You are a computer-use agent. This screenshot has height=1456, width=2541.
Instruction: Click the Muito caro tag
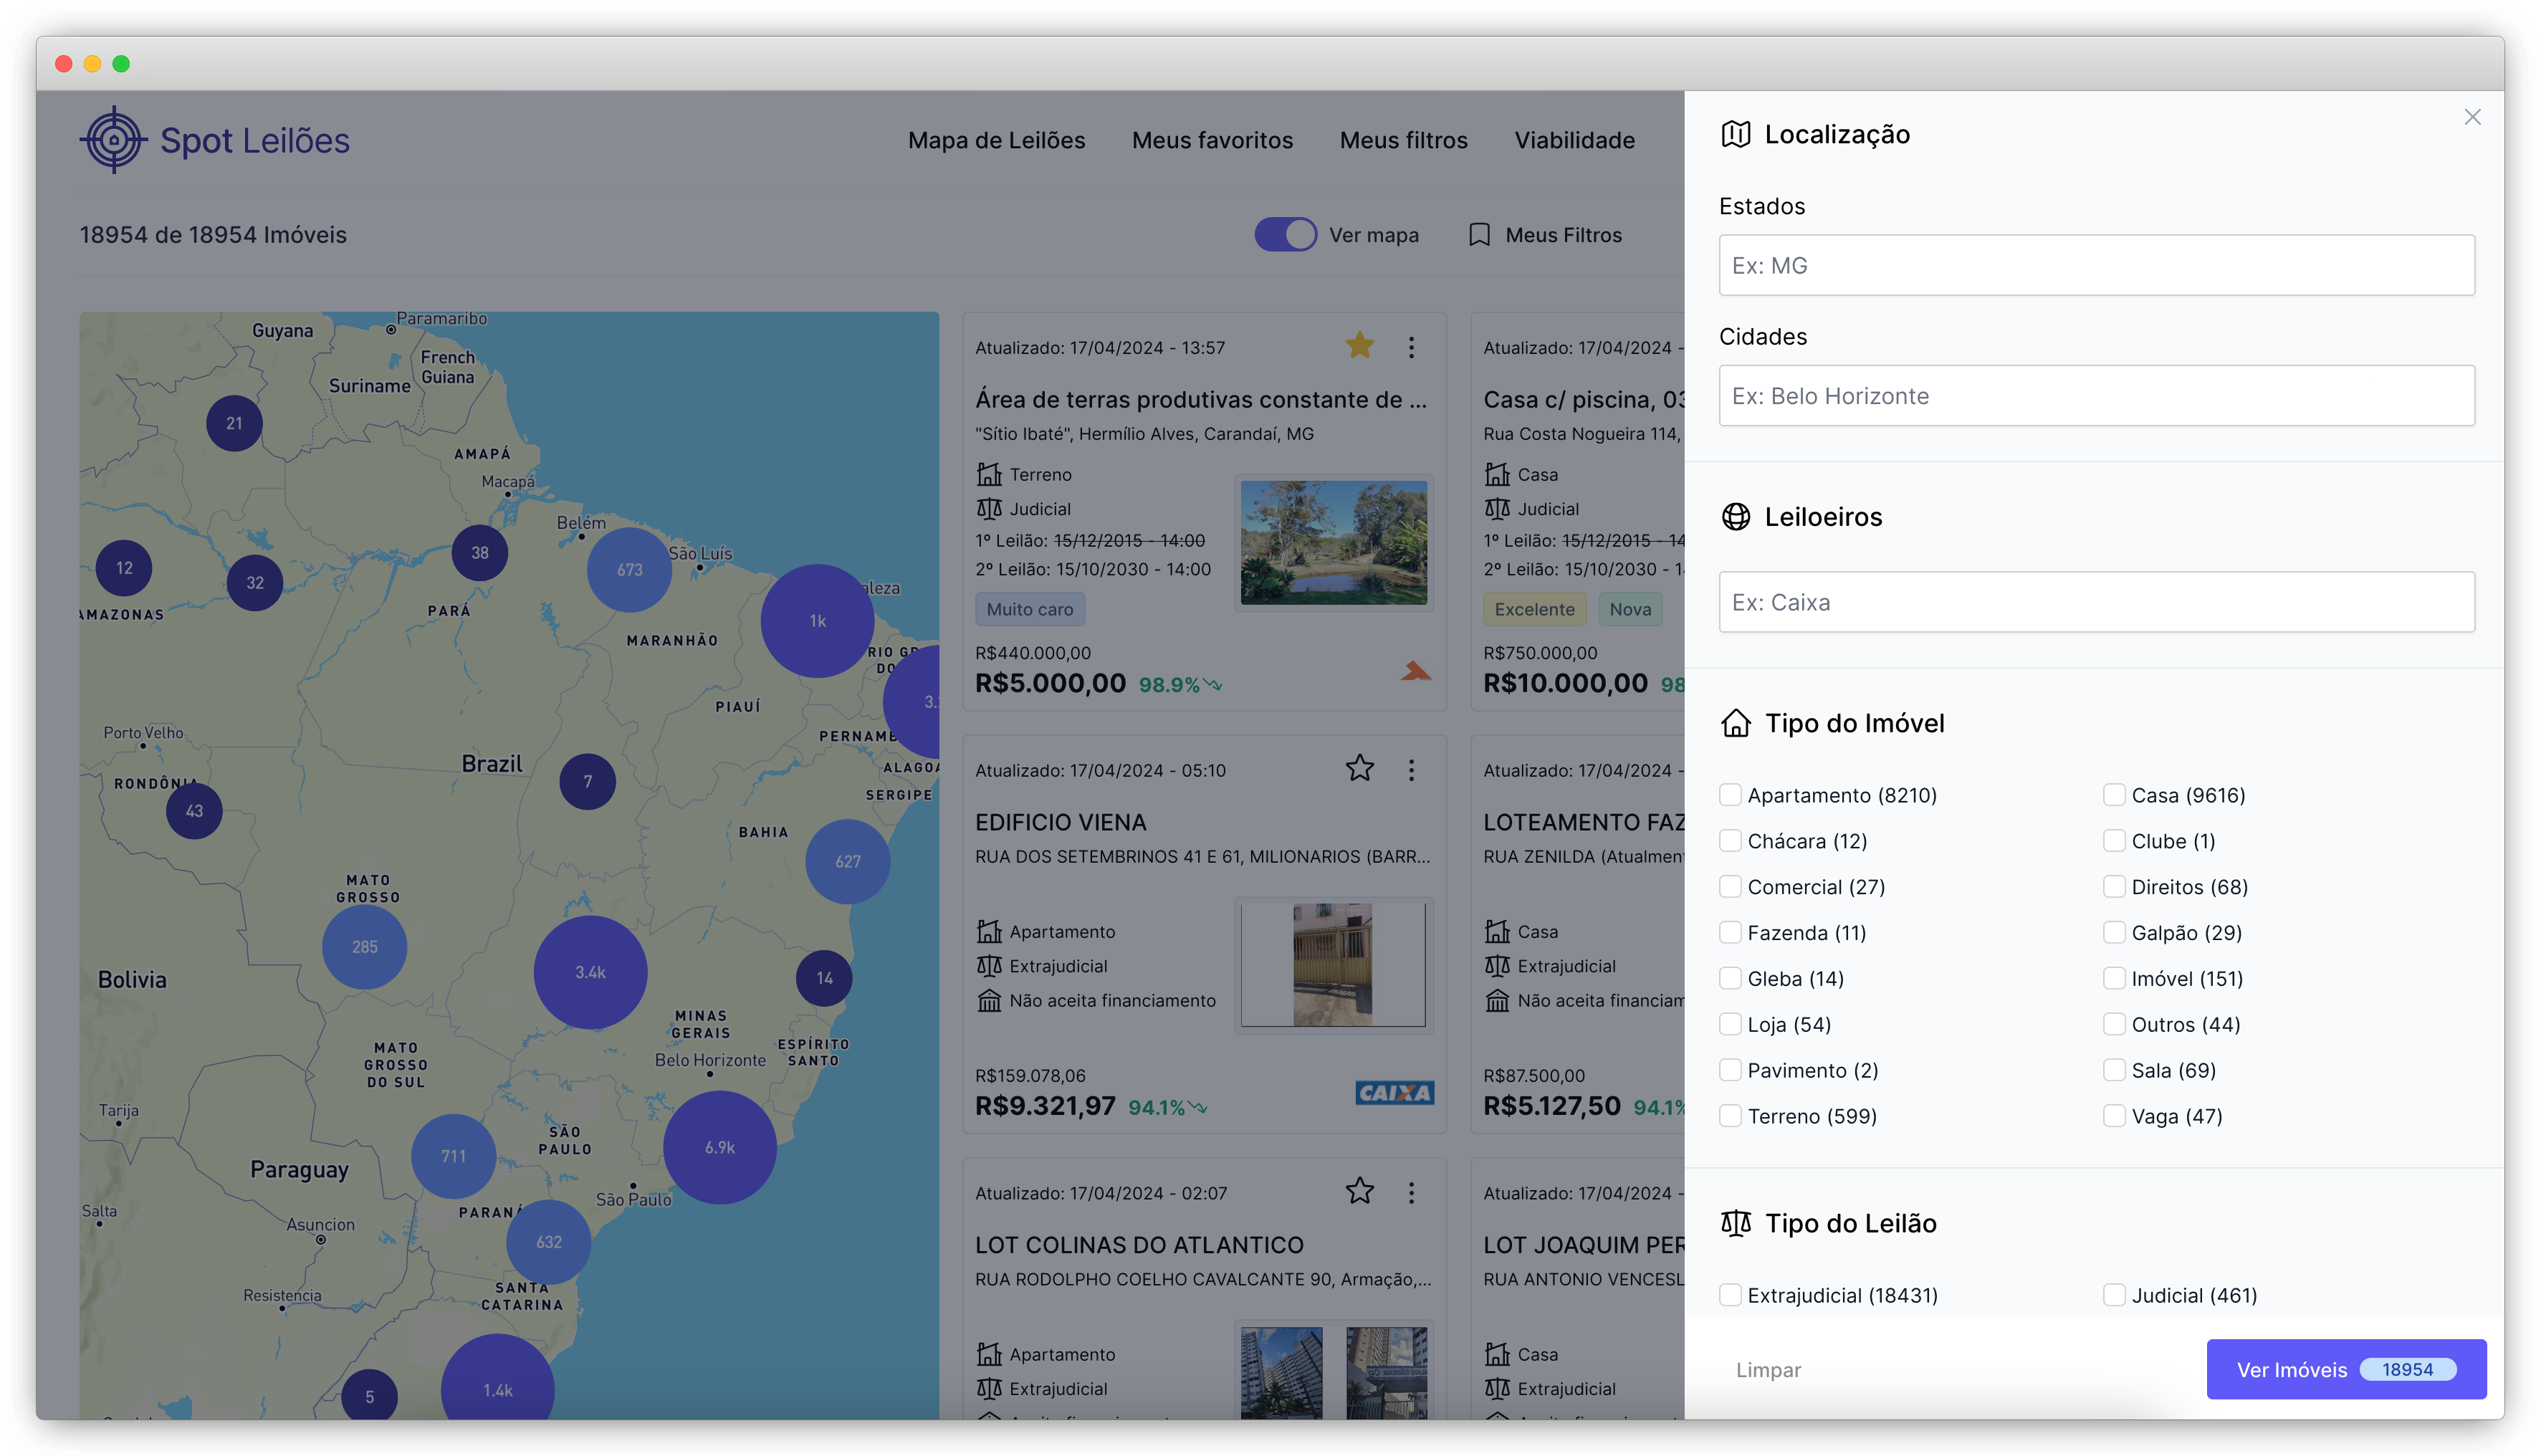click(x=1029, y=609)
